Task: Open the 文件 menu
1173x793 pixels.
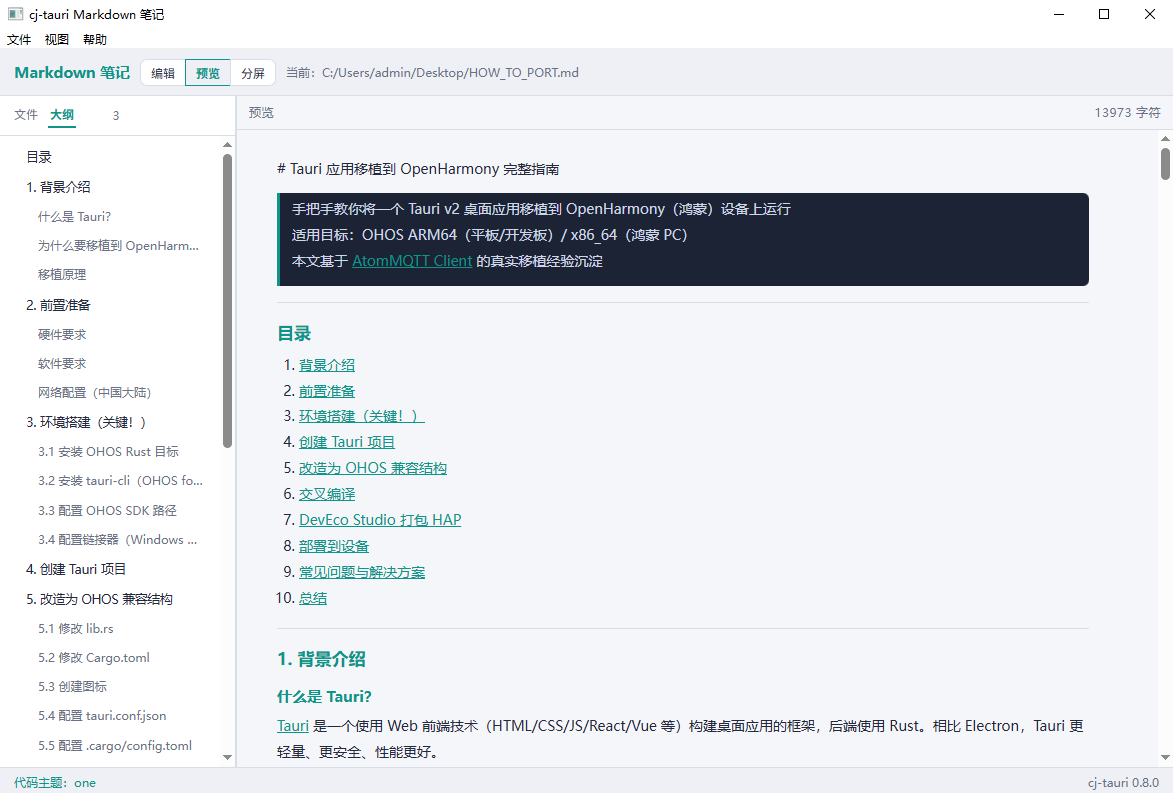Action: click(19, 40)
